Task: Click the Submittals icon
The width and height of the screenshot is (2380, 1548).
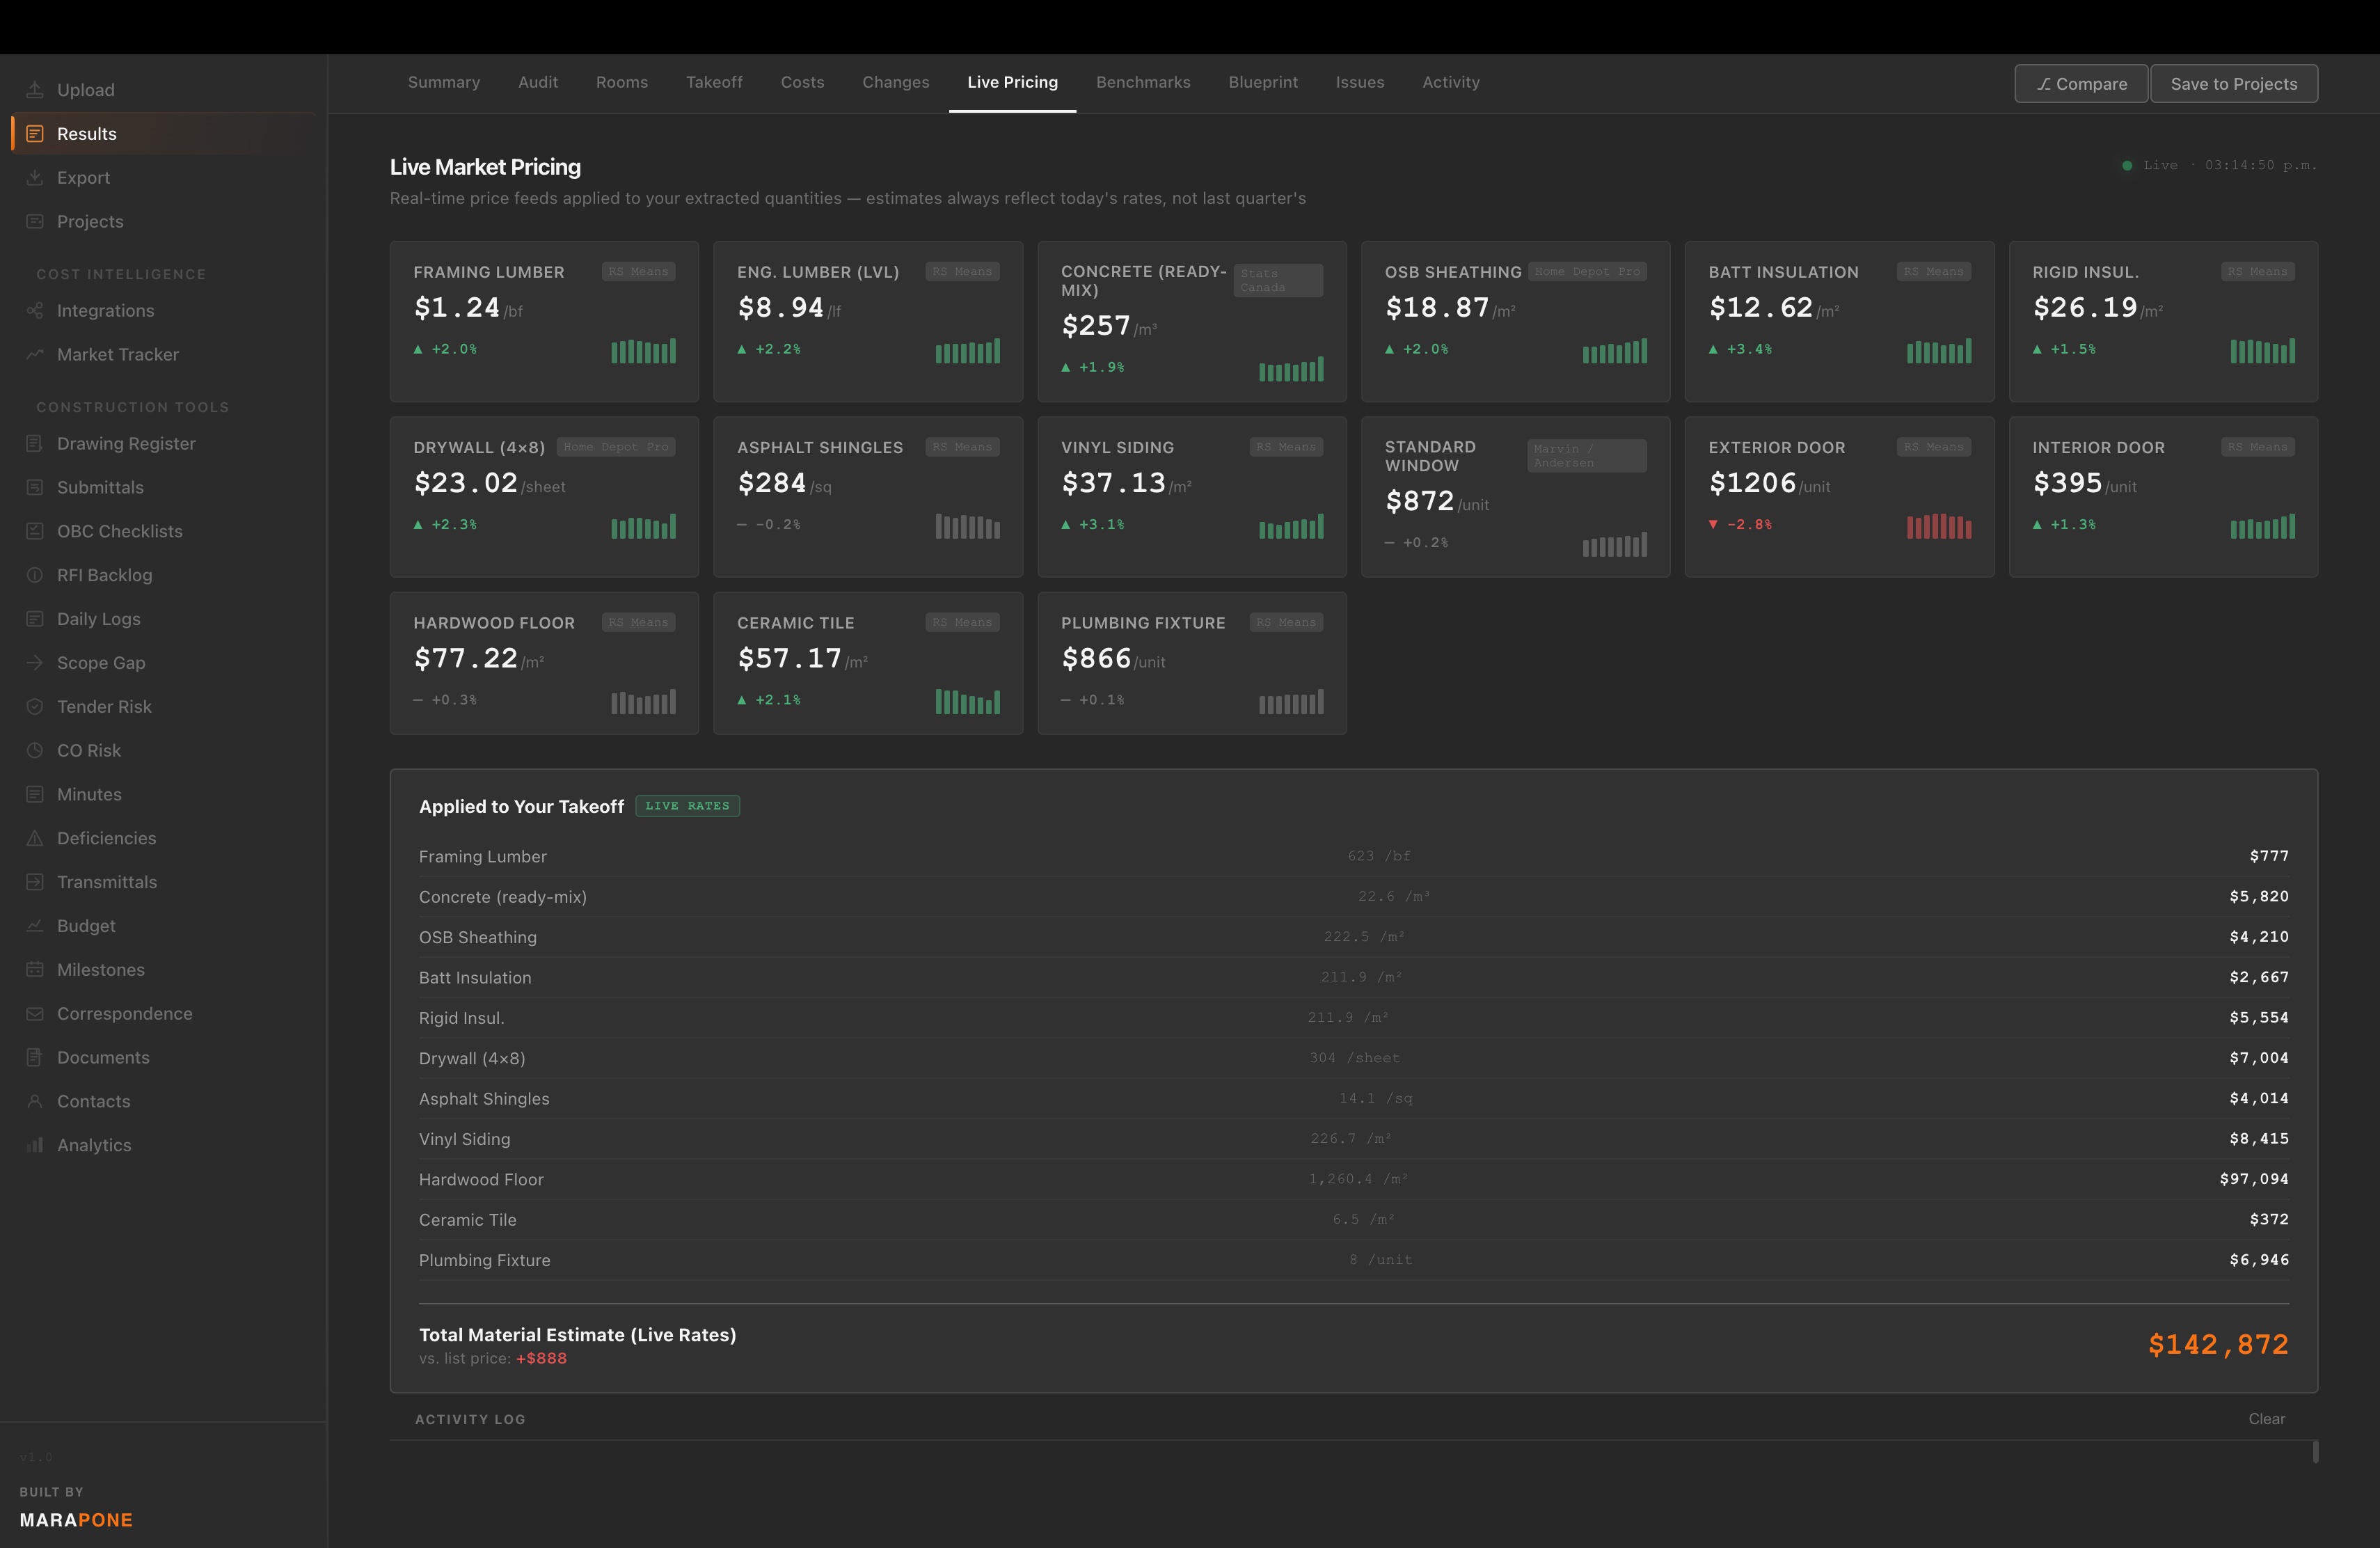Action: (35, 487)
